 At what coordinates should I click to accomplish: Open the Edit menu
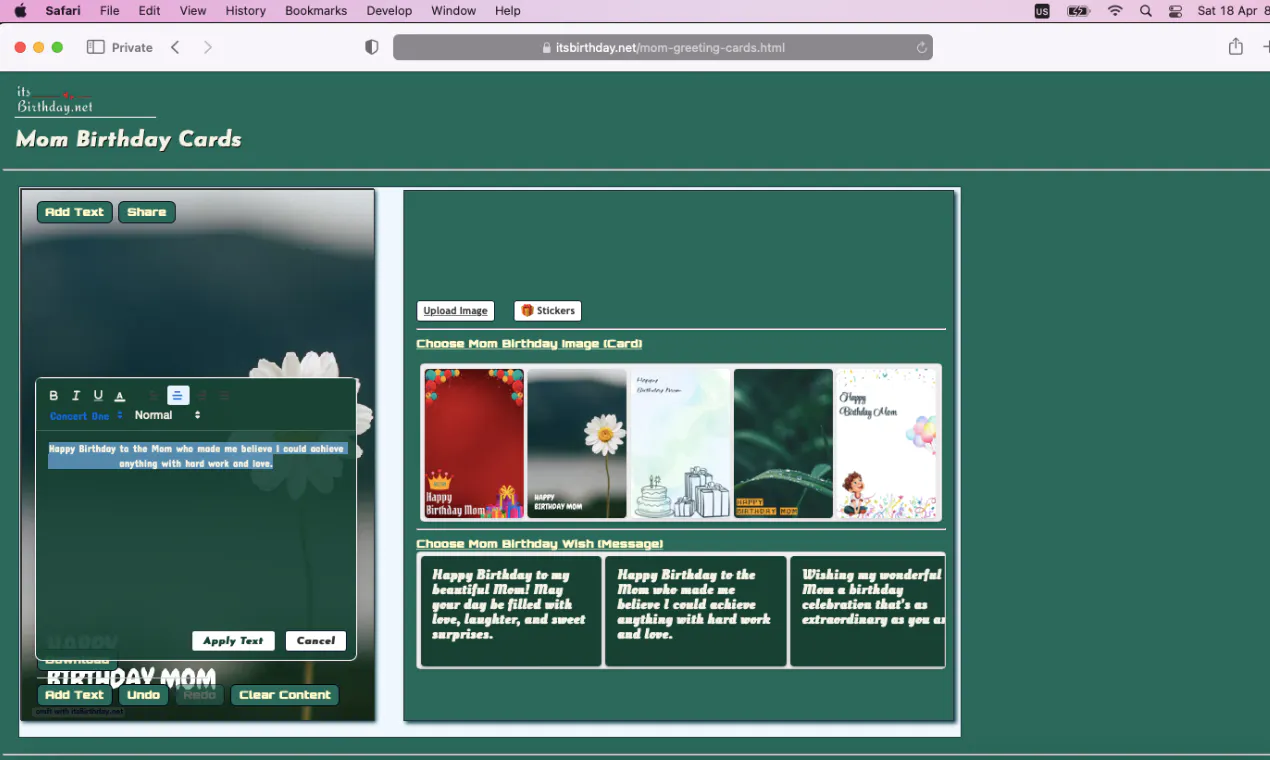(149, 10)
